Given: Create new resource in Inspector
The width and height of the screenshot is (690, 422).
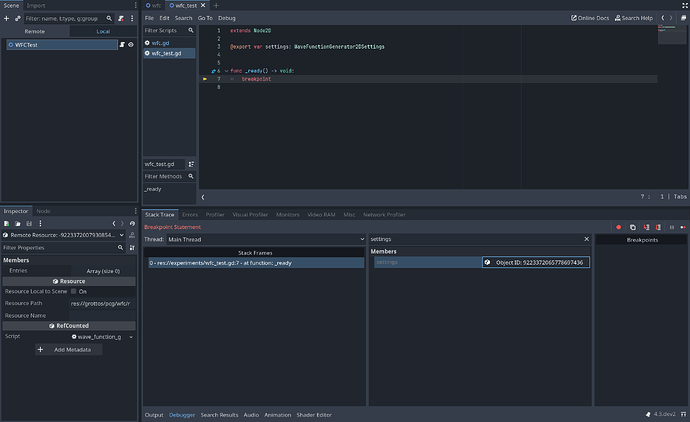Looking at the screenshot, I should [6, 224].
